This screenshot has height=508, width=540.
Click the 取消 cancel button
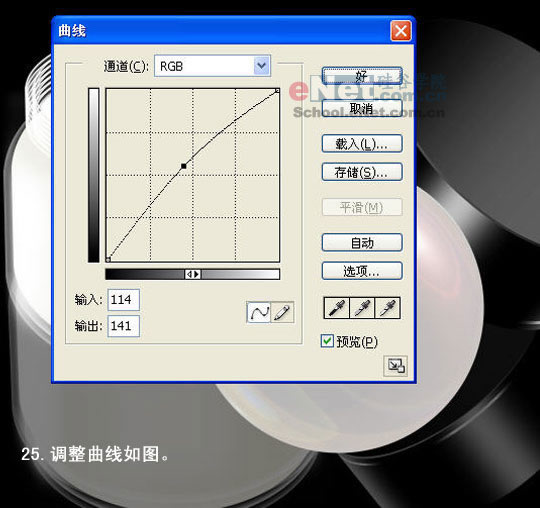coord(362,108)
